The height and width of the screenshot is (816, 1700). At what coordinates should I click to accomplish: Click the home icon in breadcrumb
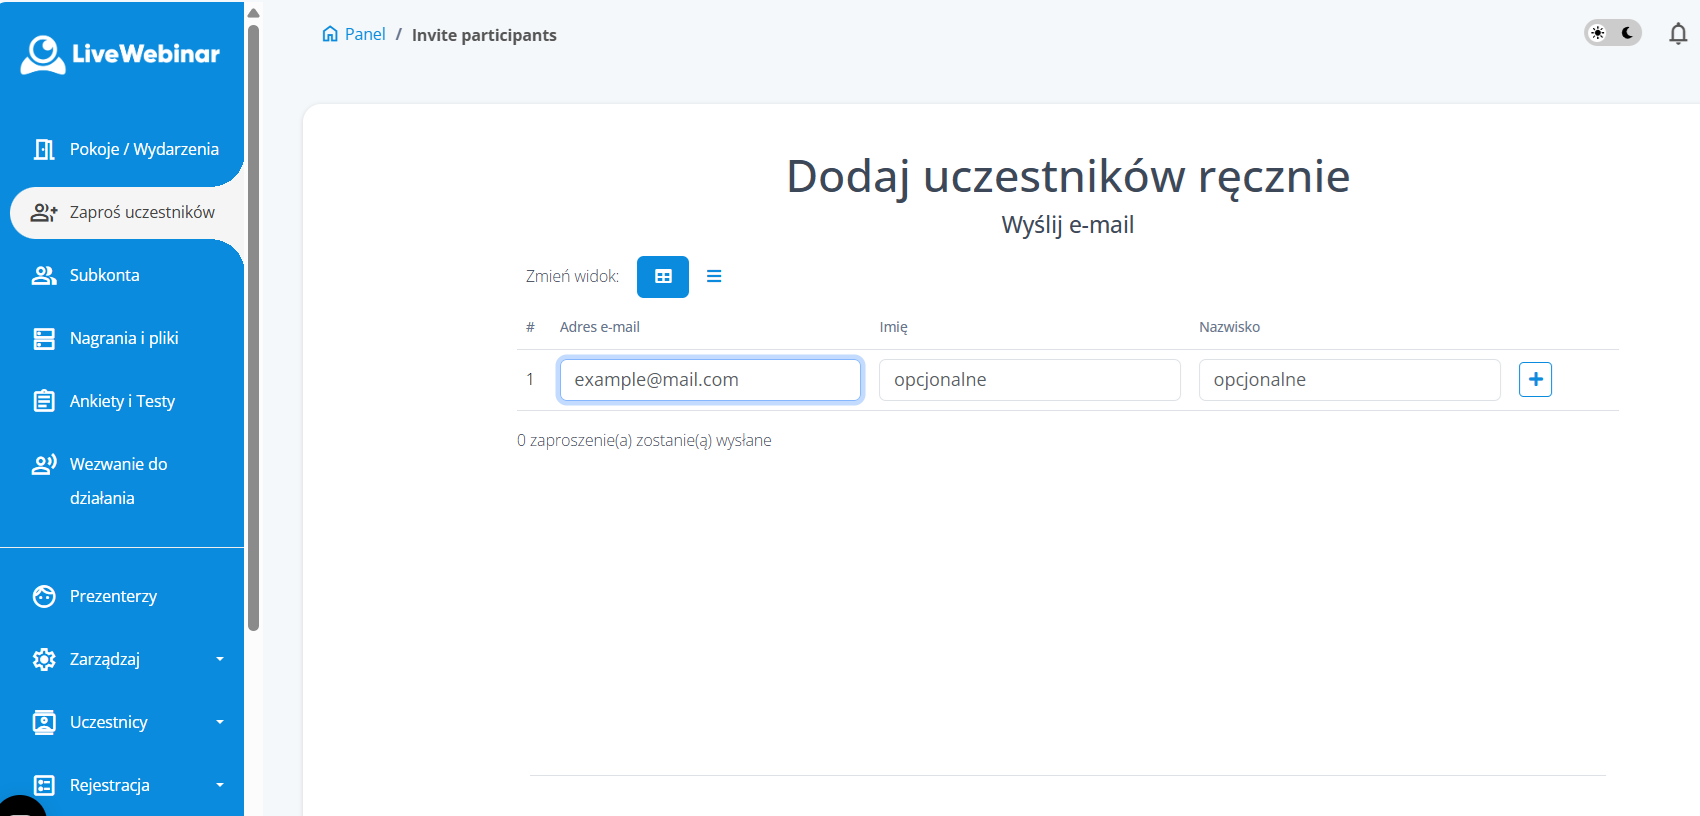pos(330,34)
